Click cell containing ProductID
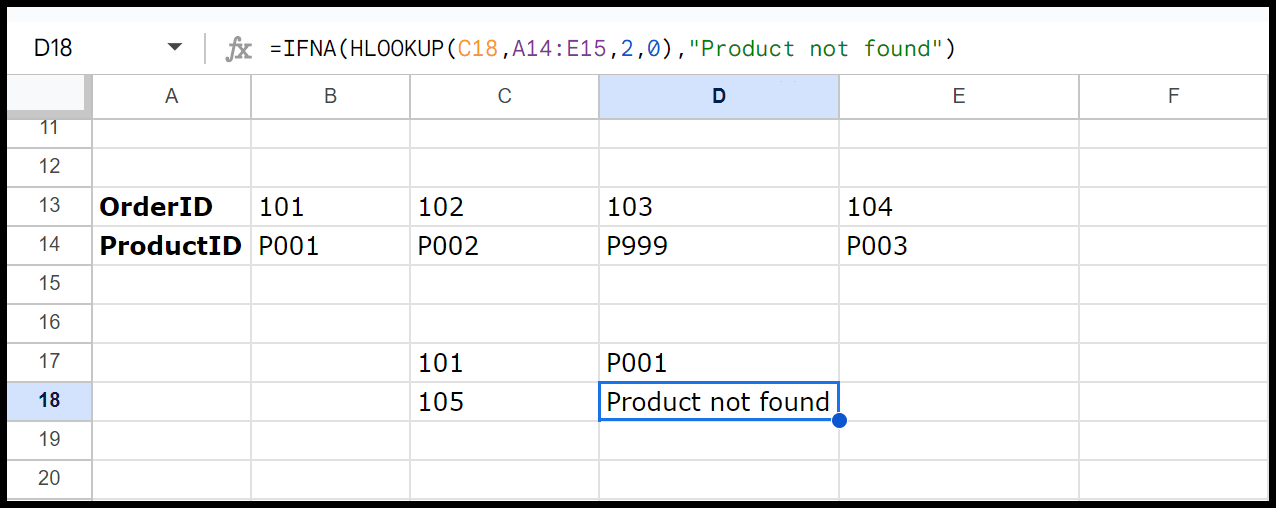1276x508 pixels. 171,246
